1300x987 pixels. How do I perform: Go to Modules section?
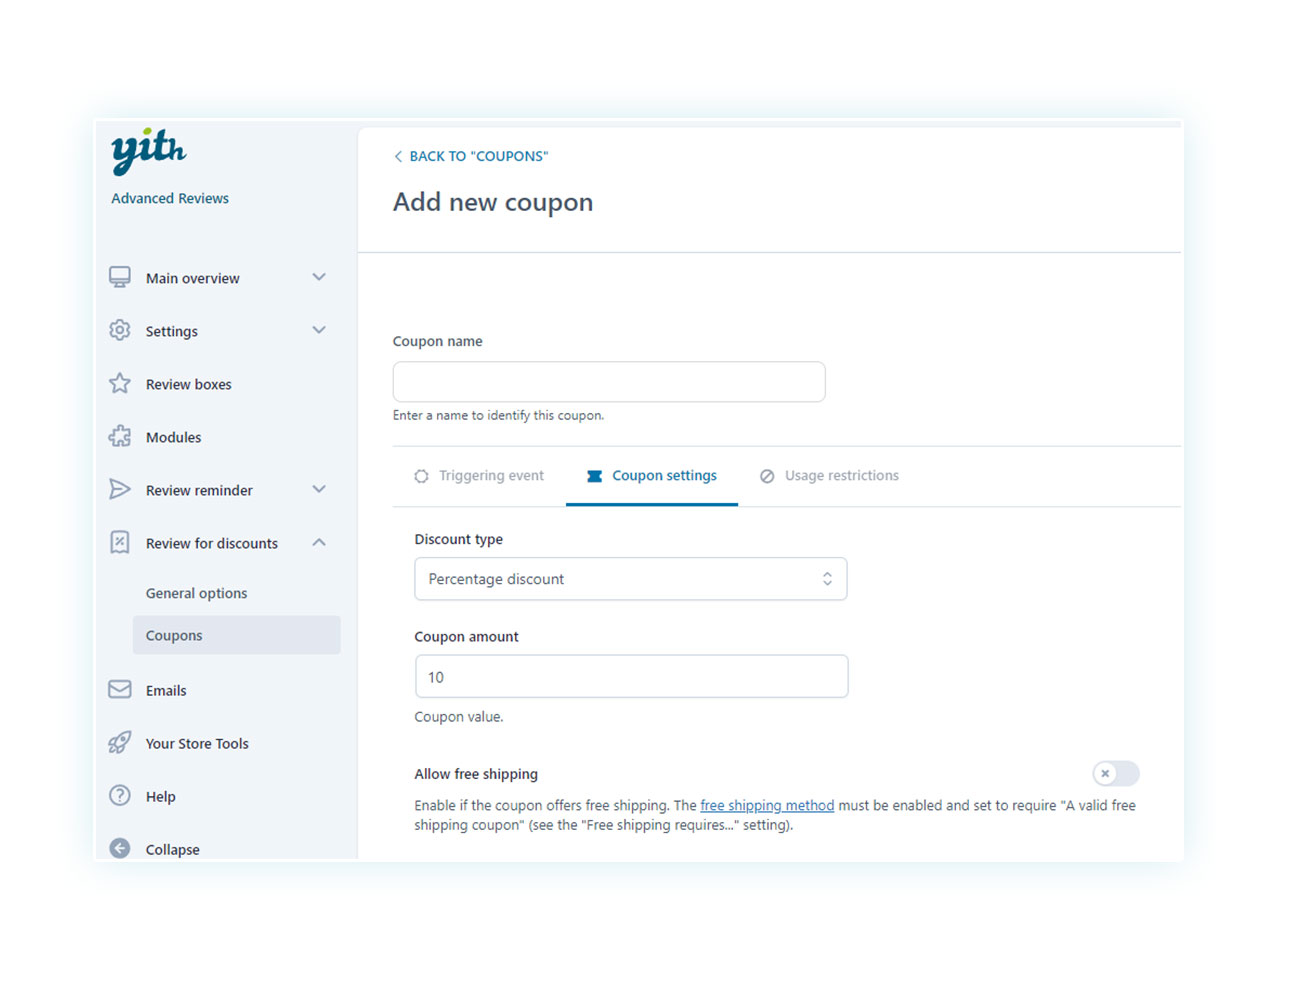pos(174,437)
